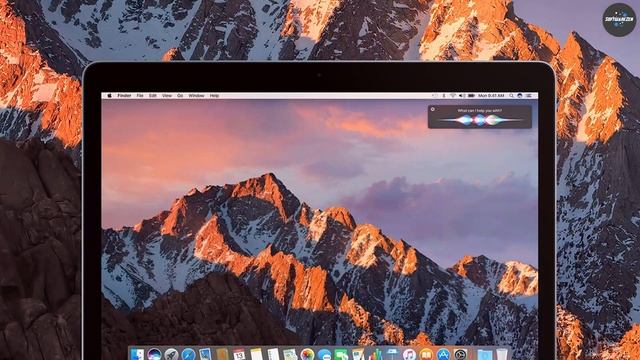This screenshot has width=640, height=360.
Task: Open Contacts from the Dock
Action: pyautogui.click(x=222, y=354)
